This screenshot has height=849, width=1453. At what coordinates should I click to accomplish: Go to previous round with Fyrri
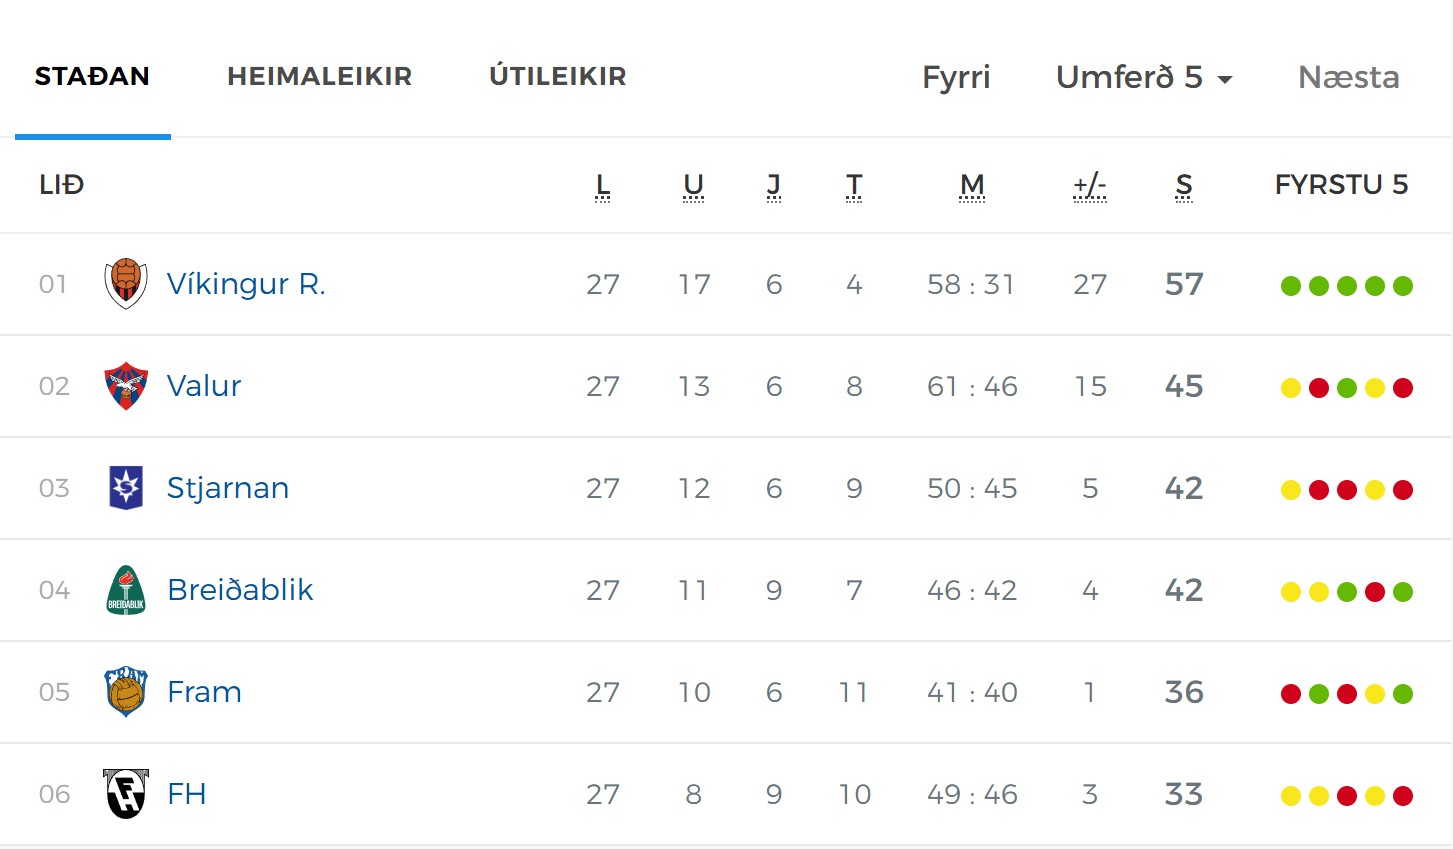[956, 77]
